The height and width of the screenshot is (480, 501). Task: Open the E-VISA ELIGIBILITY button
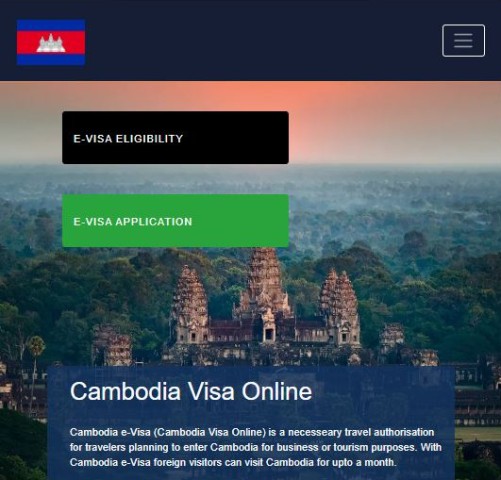point(175,138)
